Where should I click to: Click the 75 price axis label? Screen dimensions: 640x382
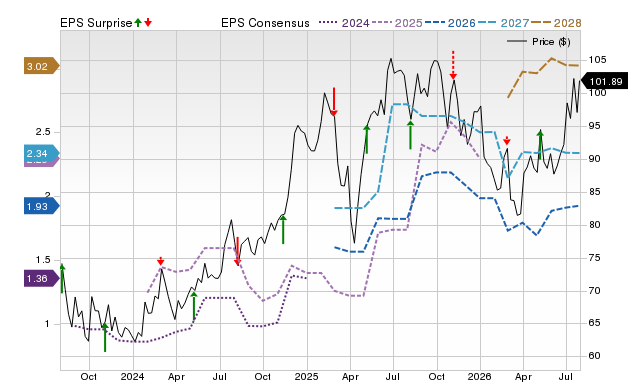pyautogui.click(x=594, y=258)
